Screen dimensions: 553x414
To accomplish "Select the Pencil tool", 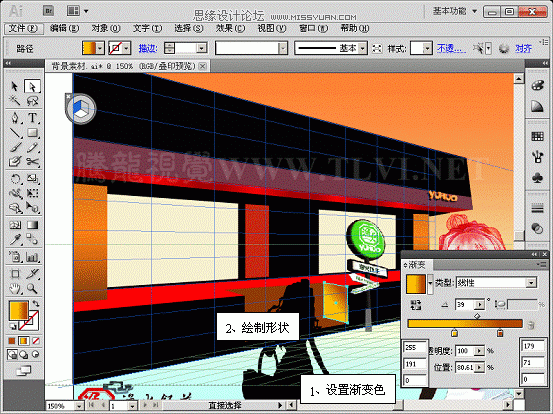I will coord(32,147).
